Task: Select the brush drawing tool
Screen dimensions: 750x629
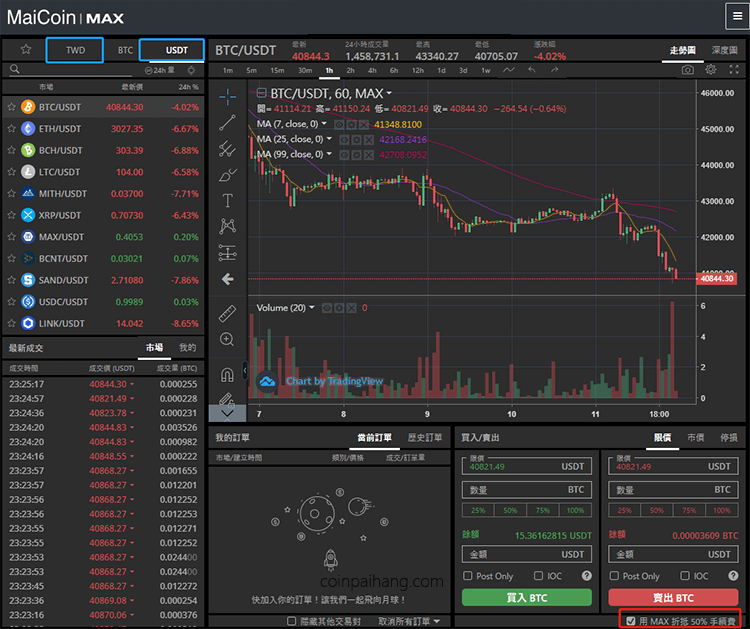Action: 228,175
